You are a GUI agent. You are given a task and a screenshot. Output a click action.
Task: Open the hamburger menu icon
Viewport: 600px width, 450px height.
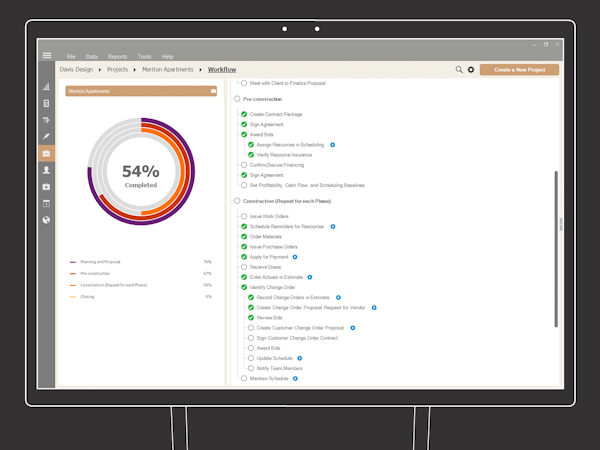tap(47, 55)
